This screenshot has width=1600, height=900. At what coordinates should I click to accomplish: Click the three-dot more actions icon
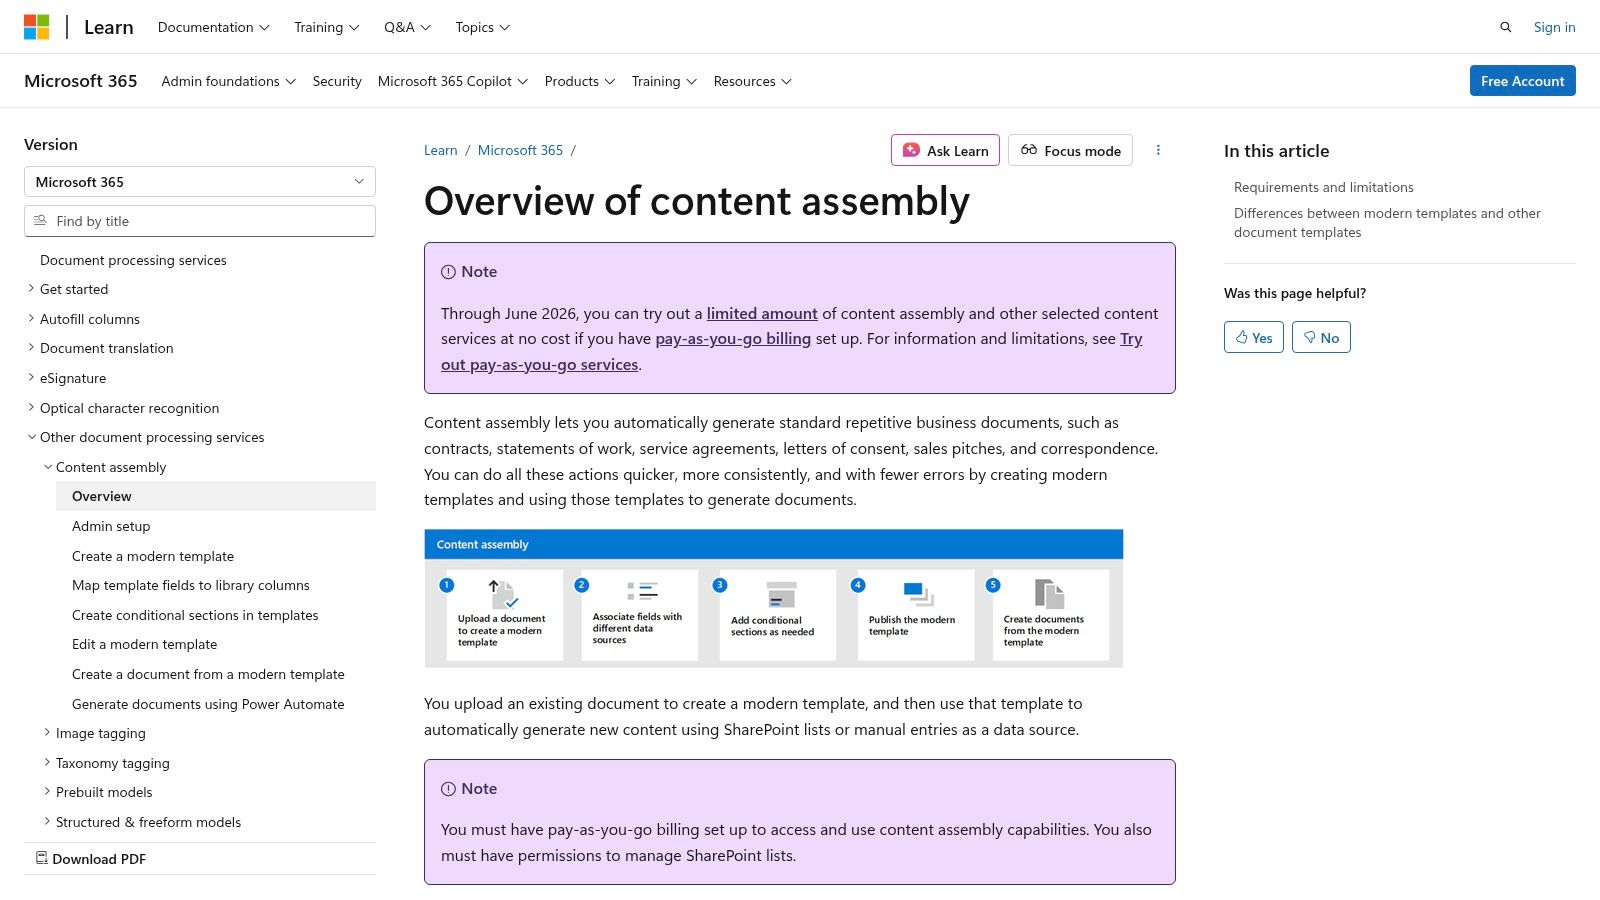pos(1158,150)
